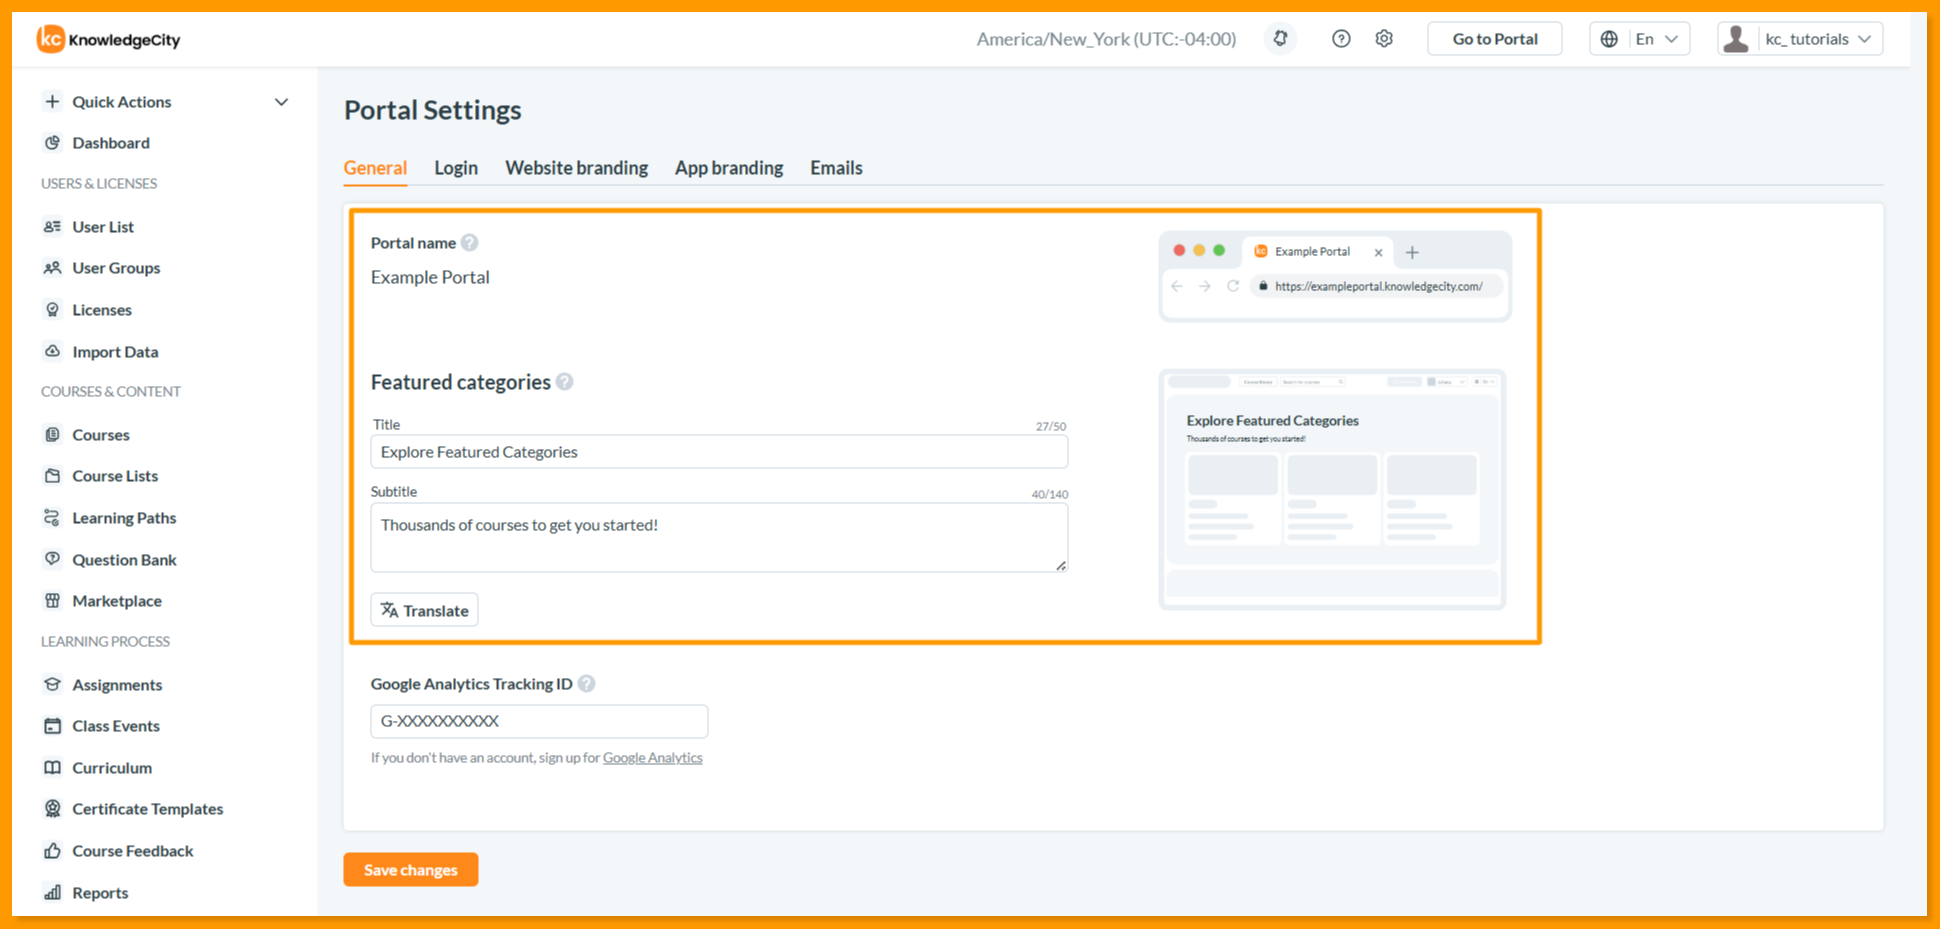Expand the Quick Actions menu
1940x929 pixels.
166,102
